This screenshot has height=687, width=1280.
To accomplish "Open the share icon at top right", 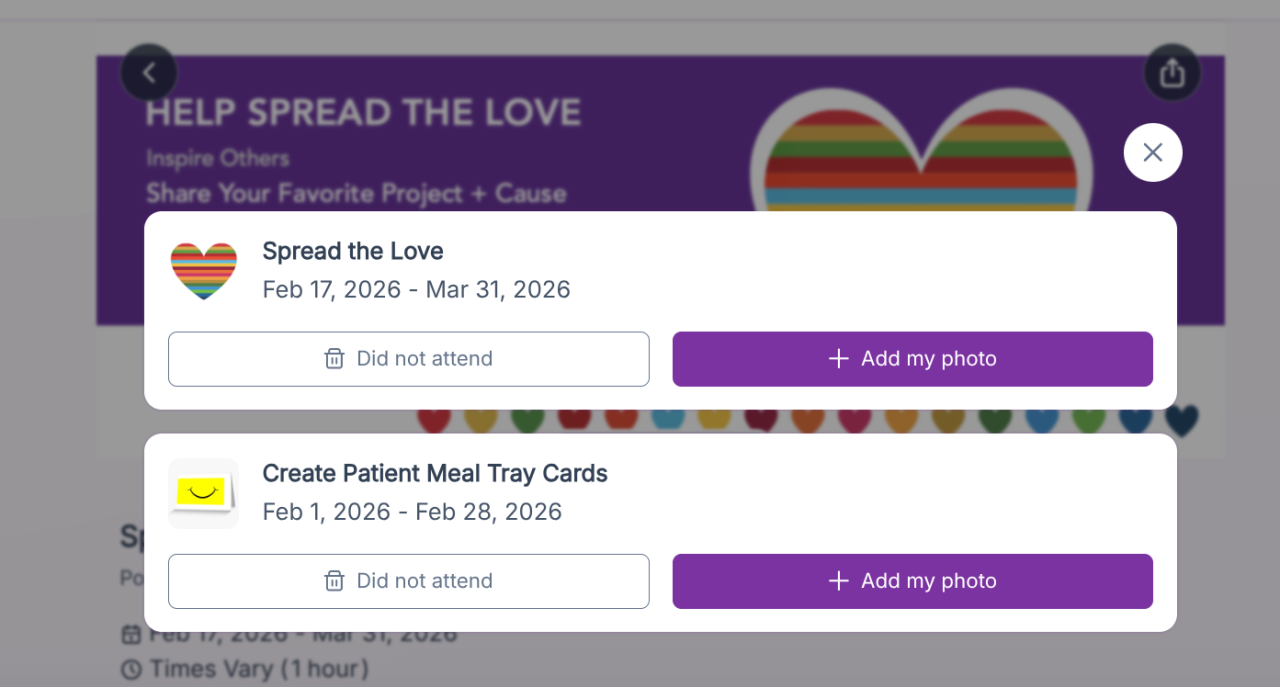I will pyautogui.click(x=1172, y=72).
